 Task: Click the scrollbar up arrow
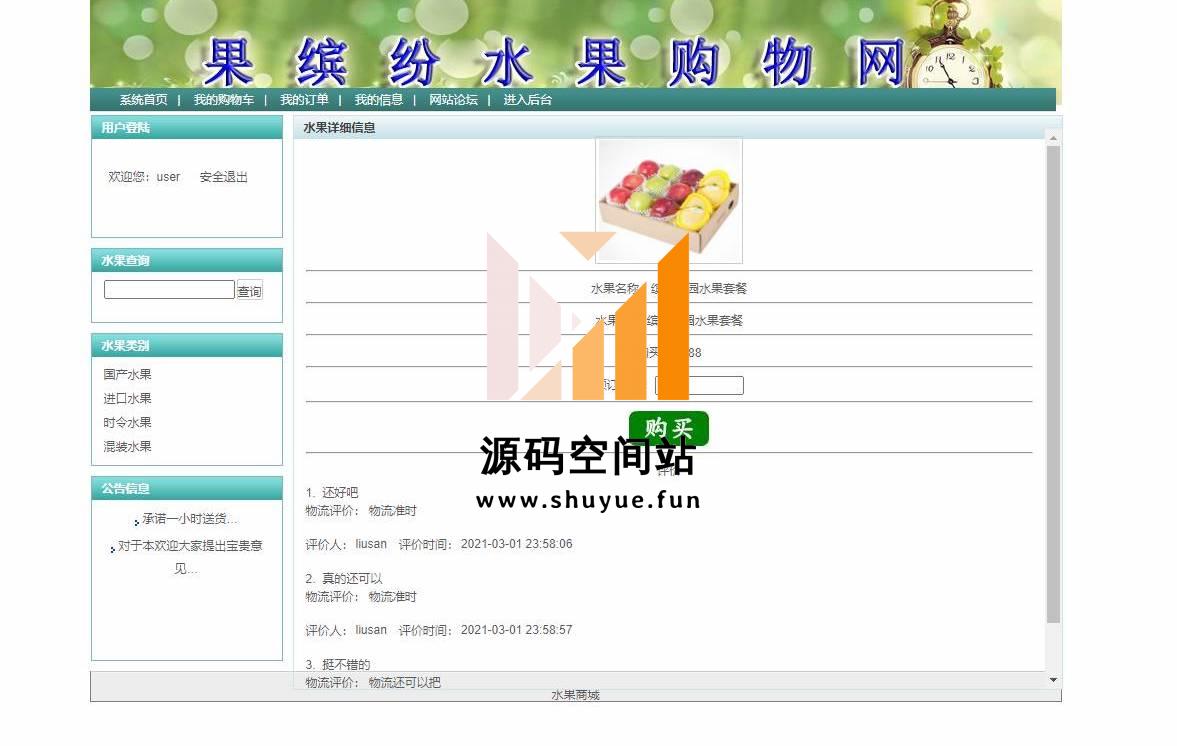tap(1053, 139)
